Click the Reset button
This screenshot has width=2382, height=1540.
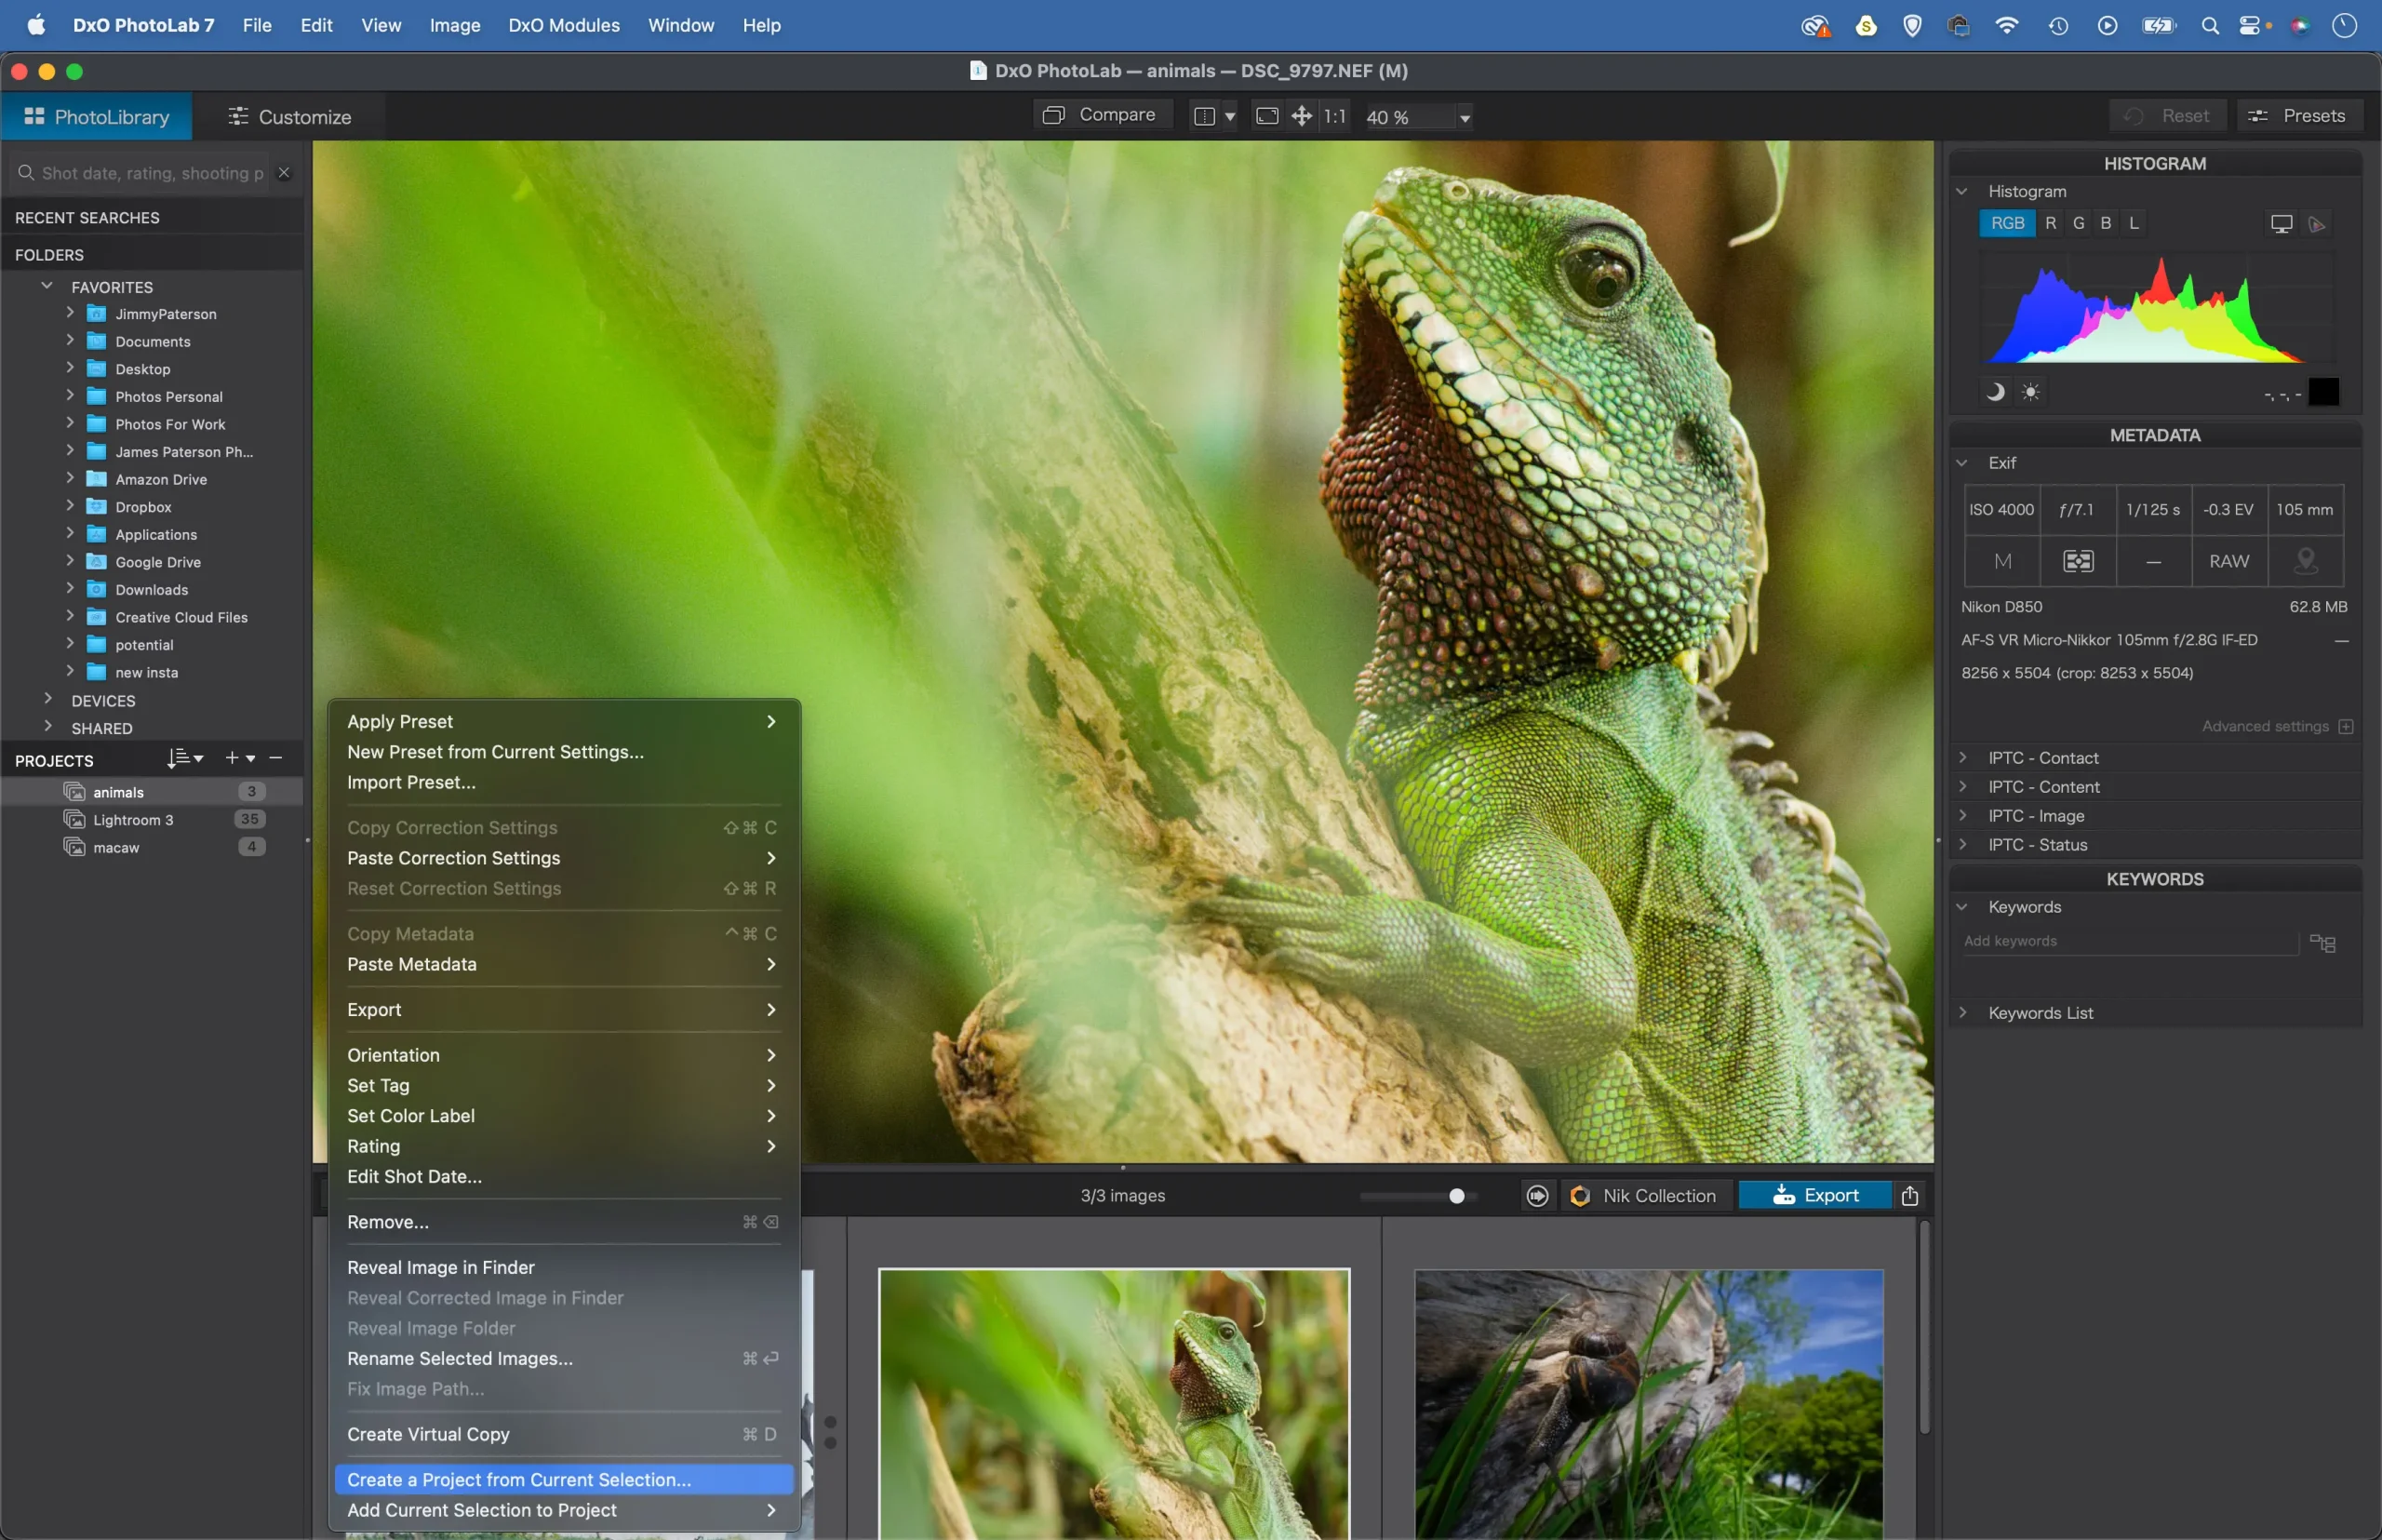pos(2168,115)
